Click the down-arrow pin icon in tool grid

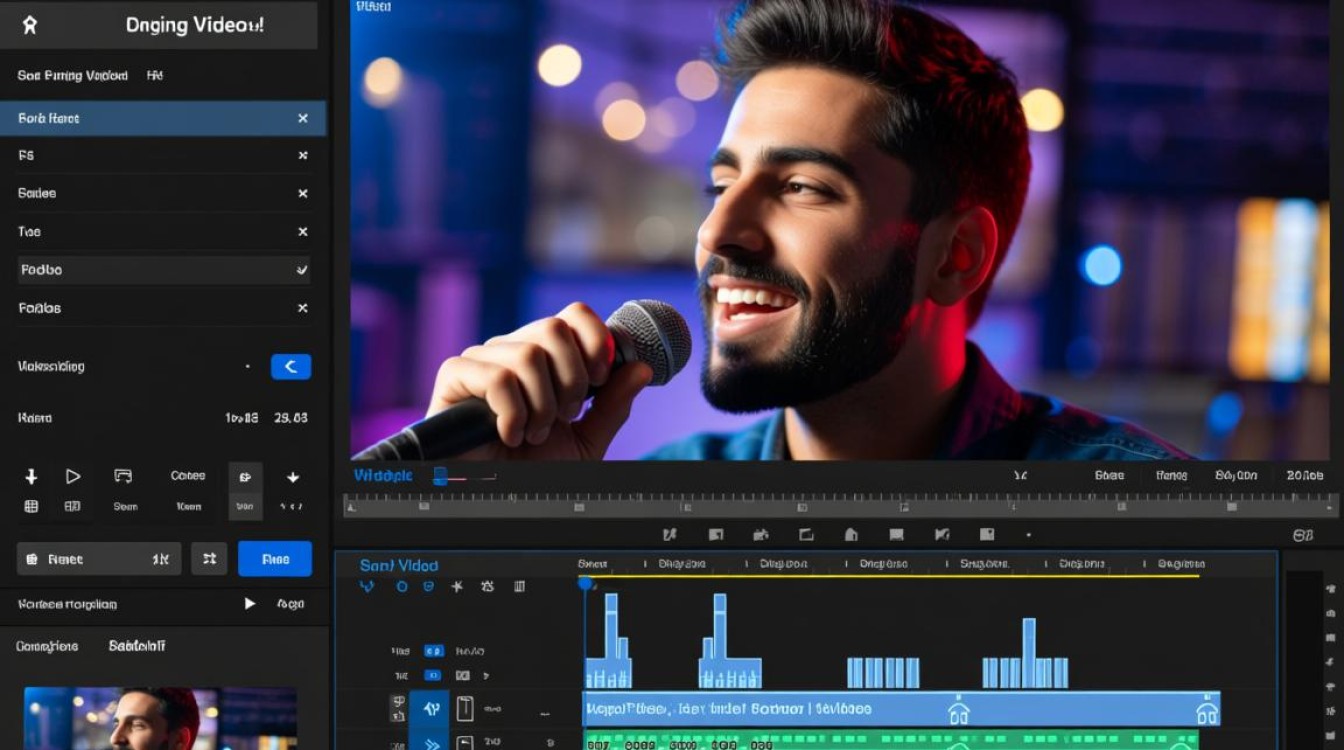tap(31, 477)
